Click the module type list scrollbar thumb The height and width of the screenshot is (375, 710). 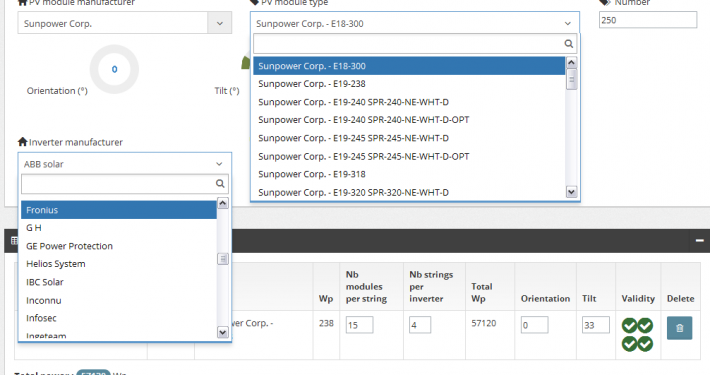click(571, 79)
